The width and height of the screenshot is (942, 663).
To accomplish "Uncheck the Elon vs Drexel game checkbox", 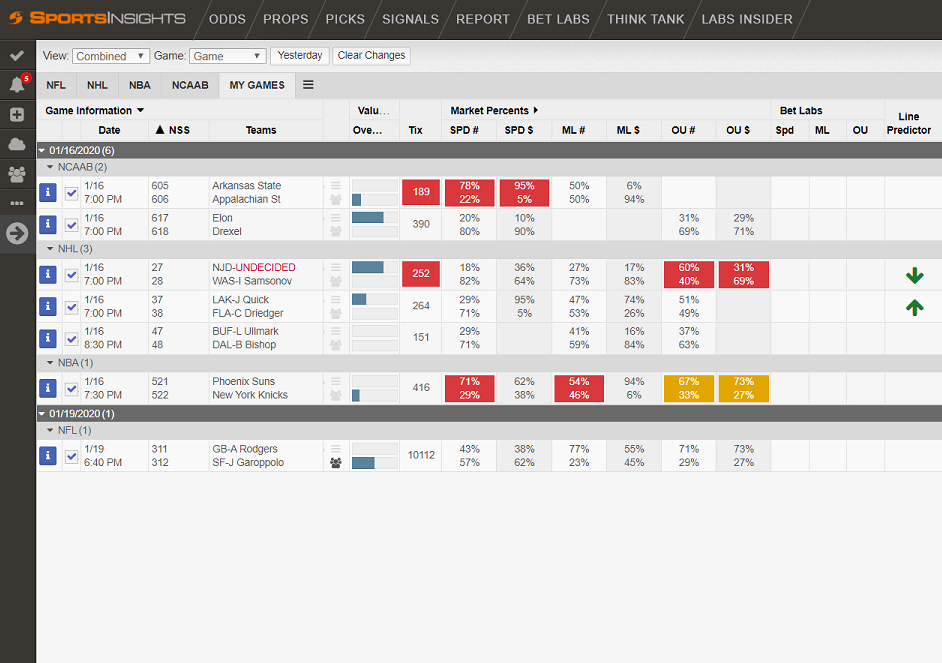I will [x=71, y=225].
